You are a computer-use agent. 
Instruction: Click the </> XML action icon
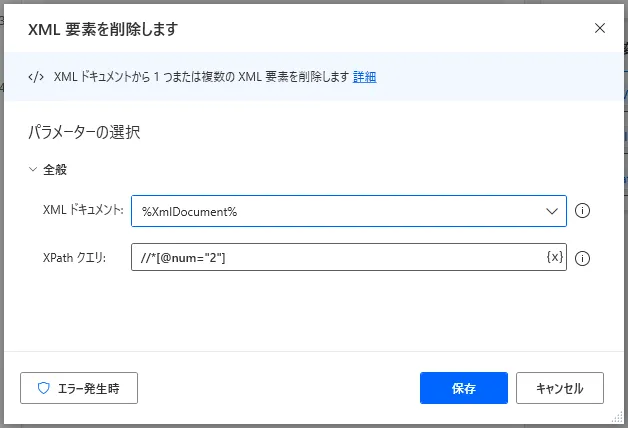click(x=36, y=77)
